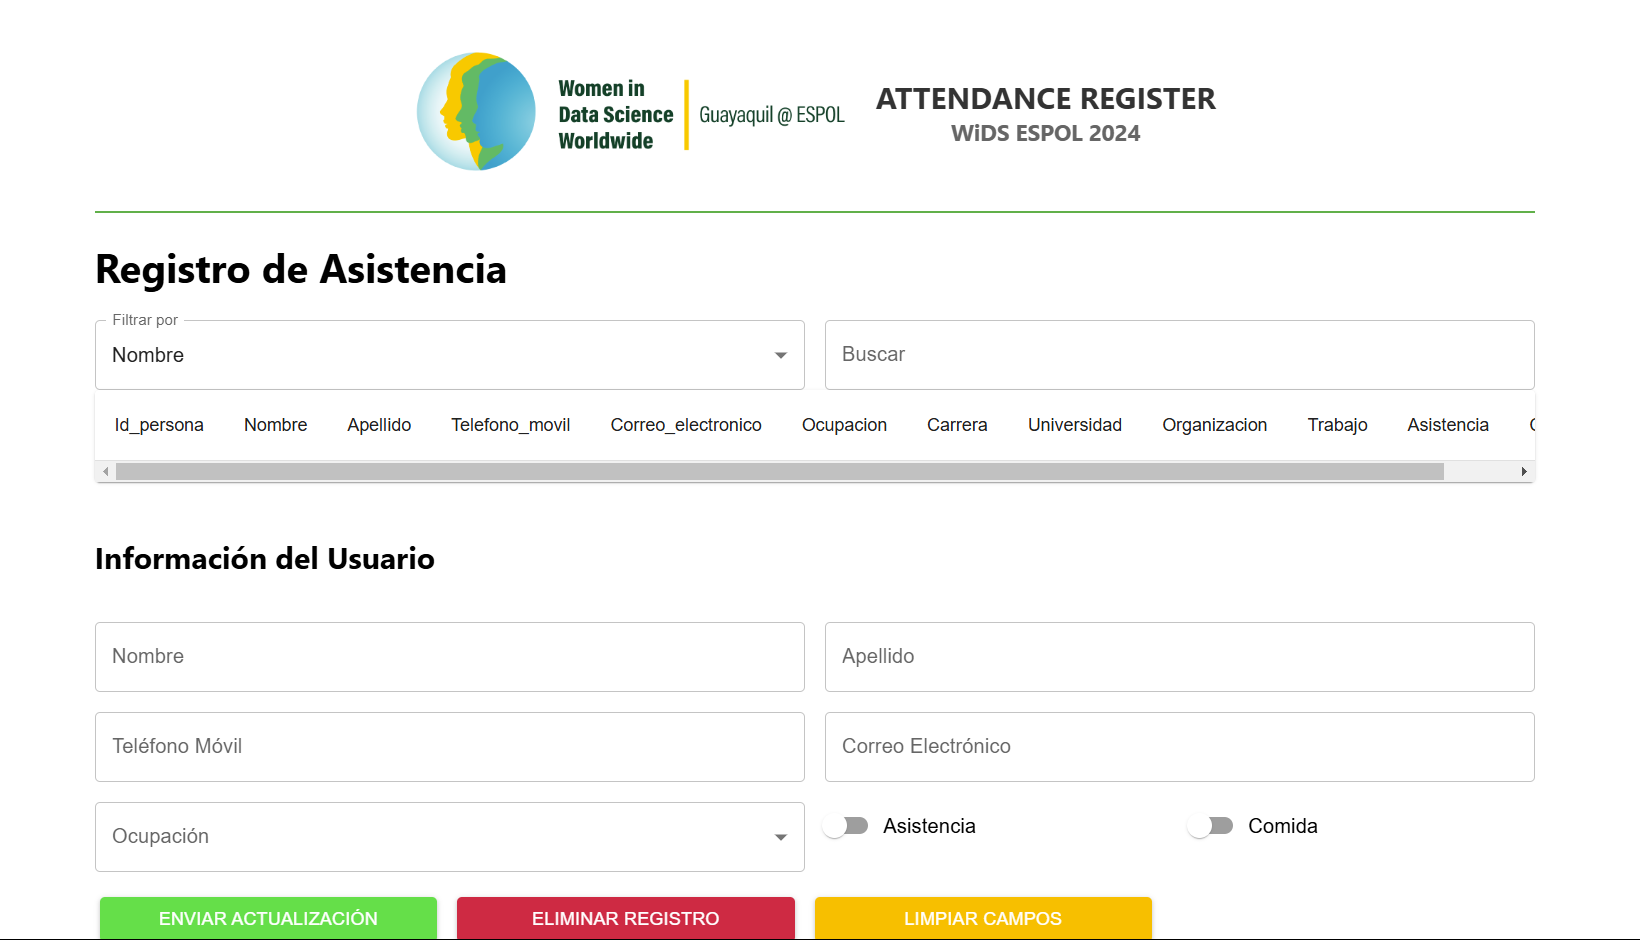This screenshot has height=940, width=1640.
Task: Click the Women in Data Science globe logo
Action: coord(476,112)
